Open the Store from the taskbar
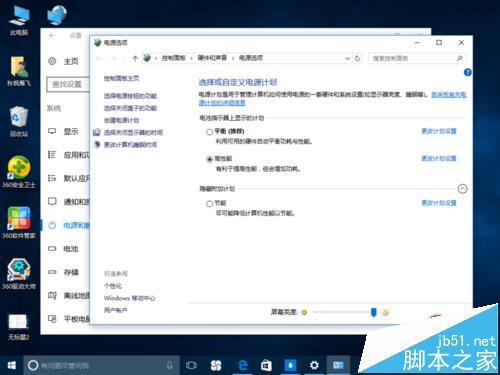Image resolution: width=500 pixels, height=375 pixels. point(266,365)
